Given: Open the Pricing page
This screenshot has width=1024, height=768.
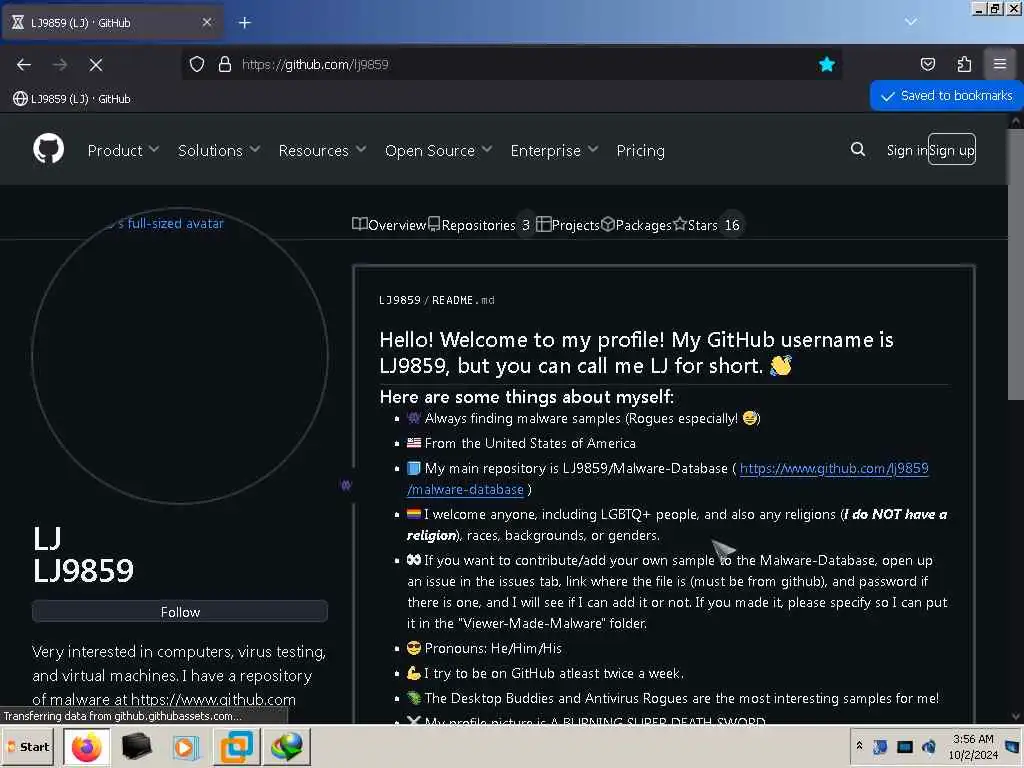Looking at the screenshot, I should coord(640,150).
